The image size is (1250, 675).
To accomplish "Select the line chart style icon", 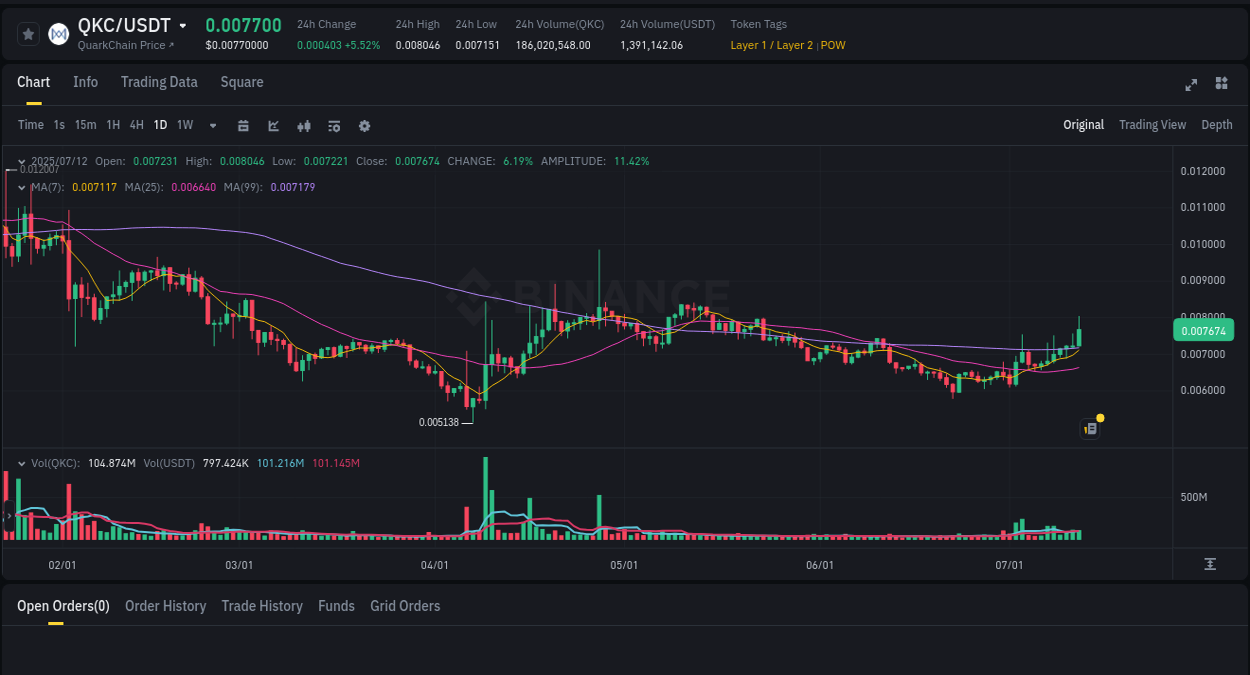I will (273, 126).
